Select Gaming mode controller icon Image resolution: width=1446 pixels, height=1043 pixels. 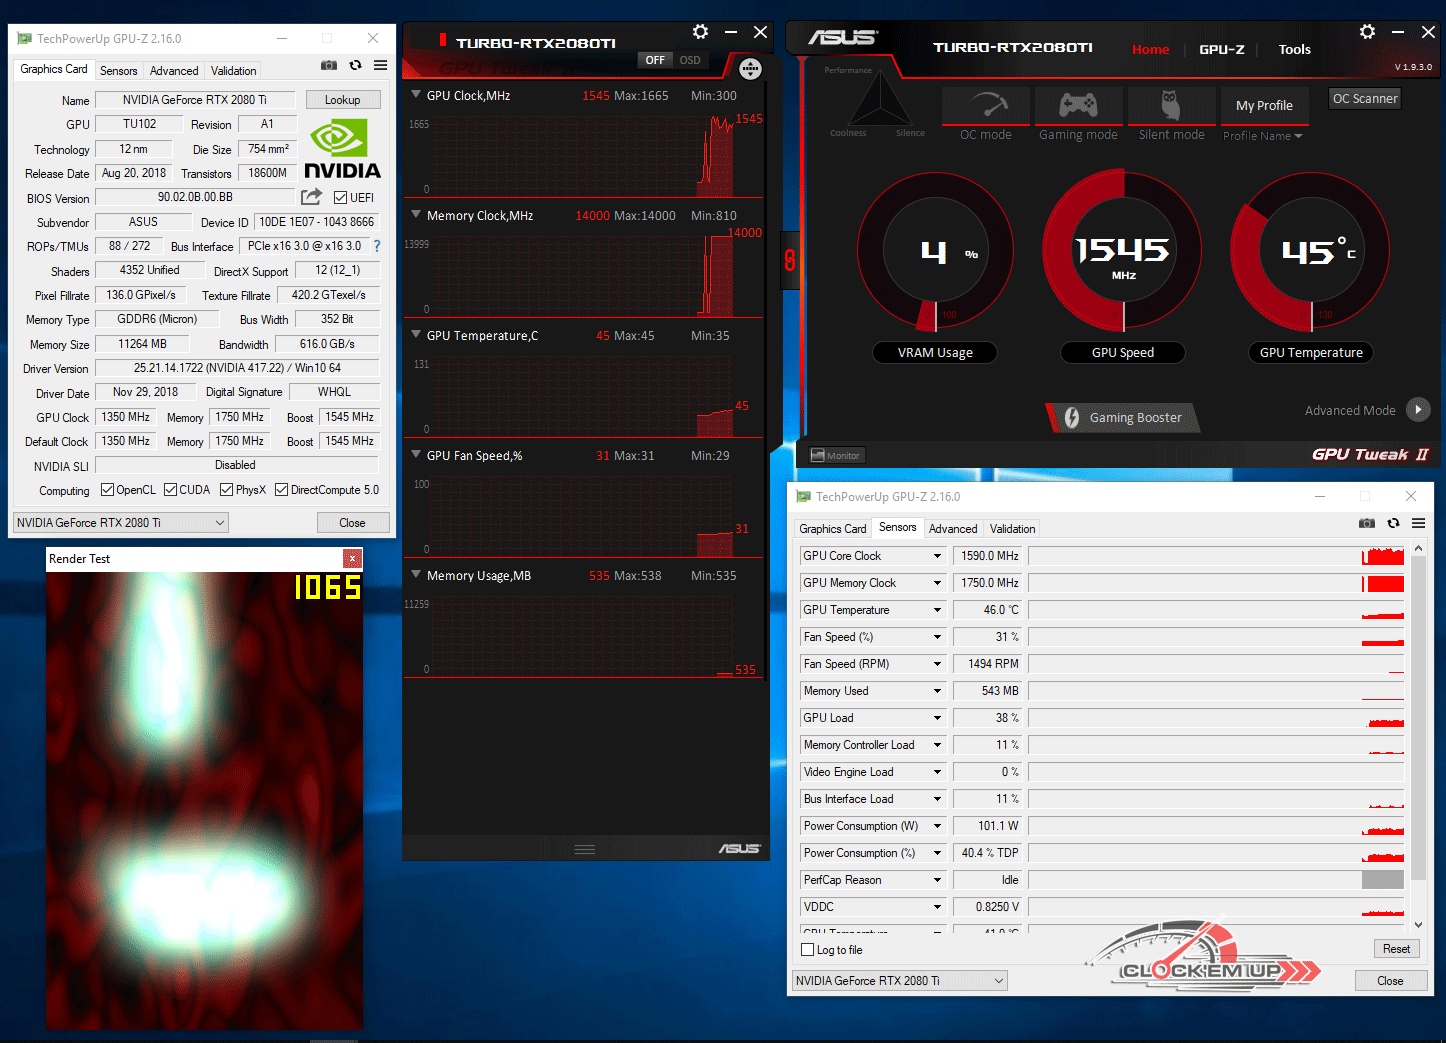[x=1078, y=105]
